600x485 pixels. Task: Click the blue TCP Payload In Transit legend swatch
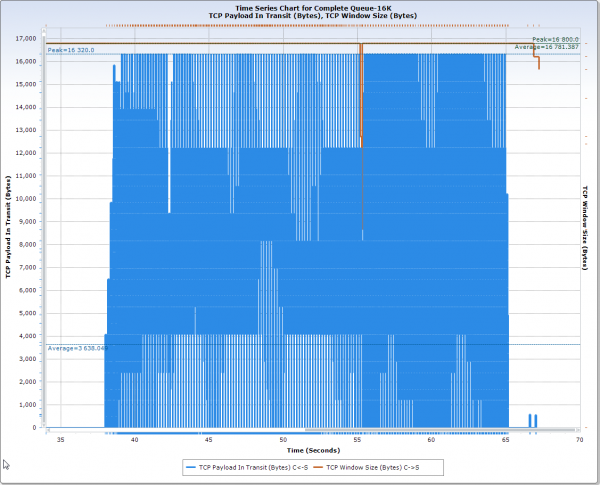tap(191, 467)
